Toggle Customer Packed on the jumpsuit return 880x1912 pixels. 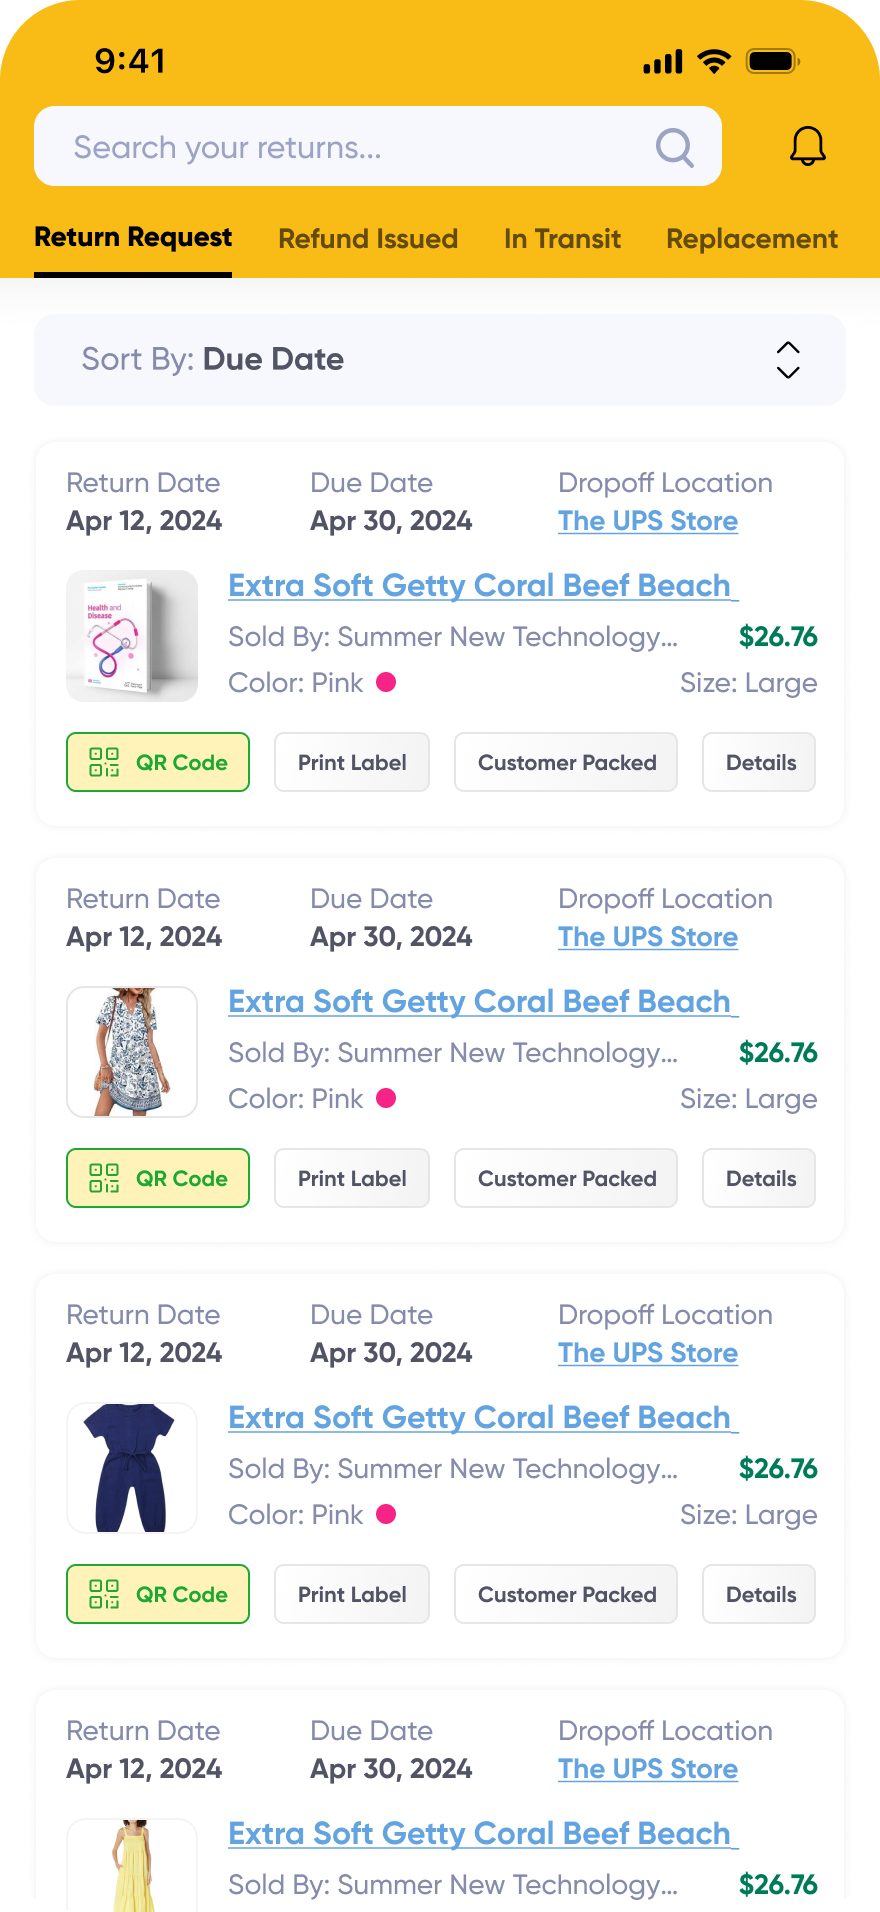pyautogui.click(x=565, y=1594)
